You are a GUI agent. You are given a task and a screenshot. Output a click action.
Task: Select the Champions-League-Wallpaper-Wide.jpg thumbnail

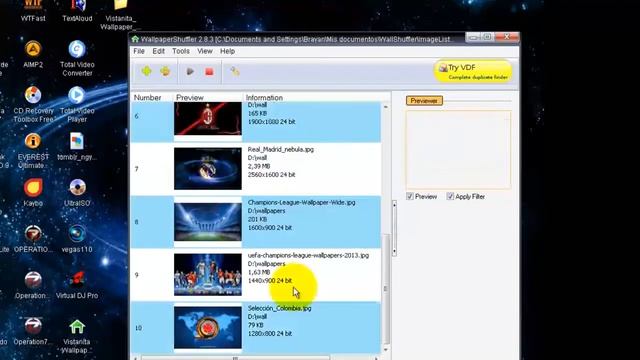[208, 222]
